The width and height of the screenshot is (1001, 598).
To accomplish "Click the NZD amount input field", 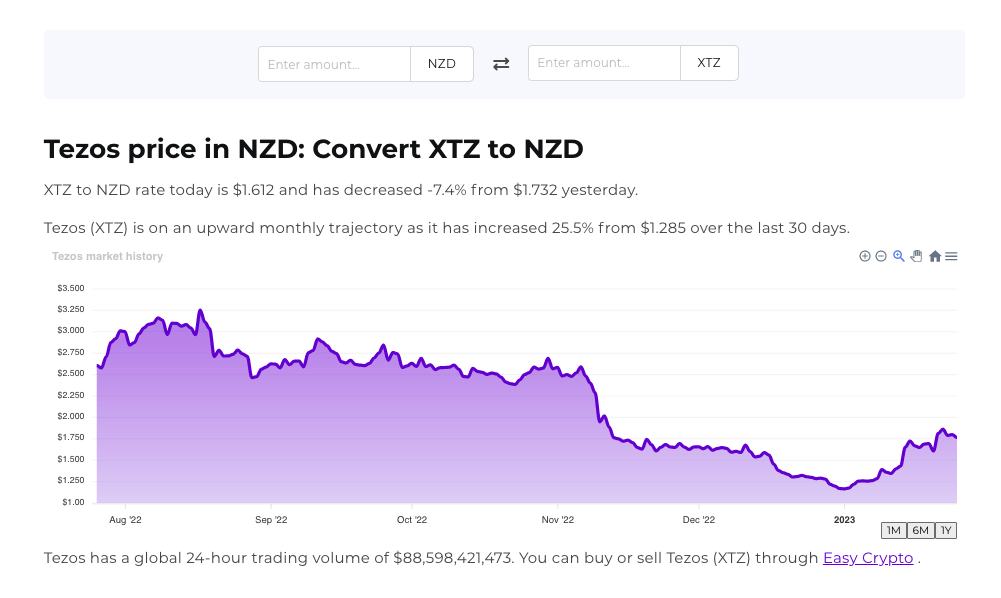I will (334, 63).
